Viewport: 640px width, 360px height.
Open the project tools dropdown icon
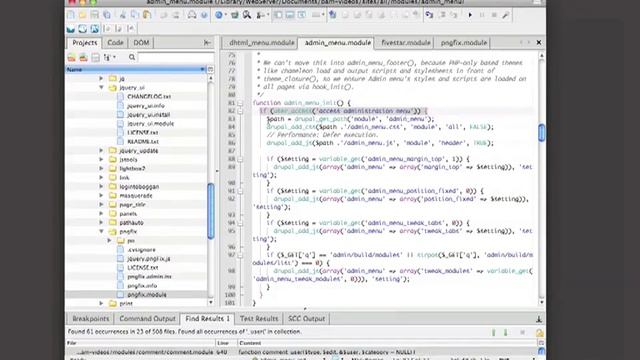(109, 57)
